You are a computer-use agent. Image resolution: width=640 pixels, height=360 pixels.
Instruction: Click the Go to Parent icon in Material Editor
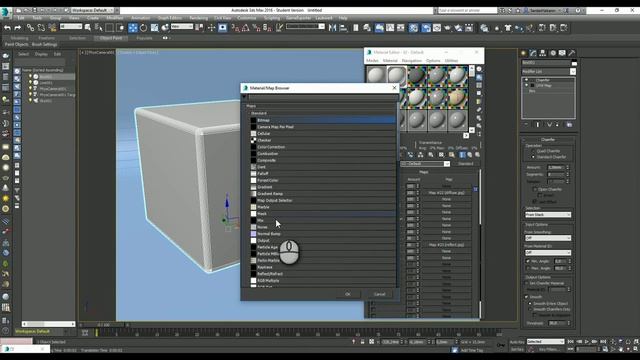tap(470, 155)
